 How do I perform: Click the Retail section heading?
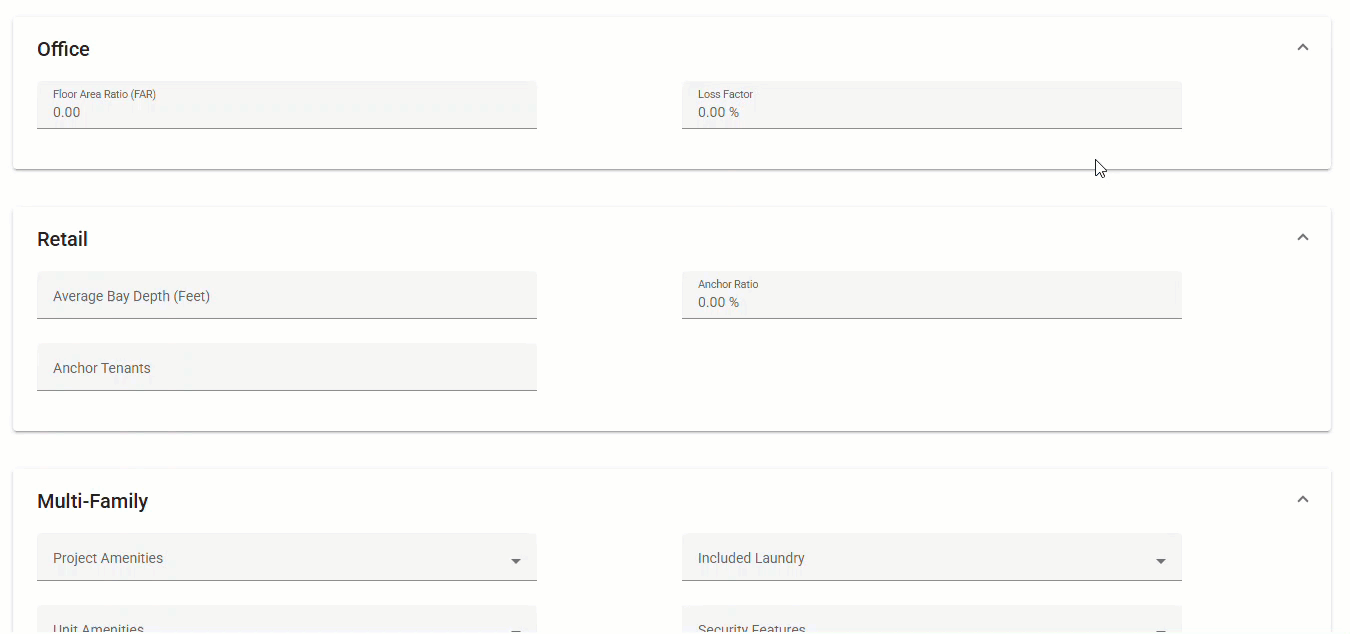click(x=62, y=239)
